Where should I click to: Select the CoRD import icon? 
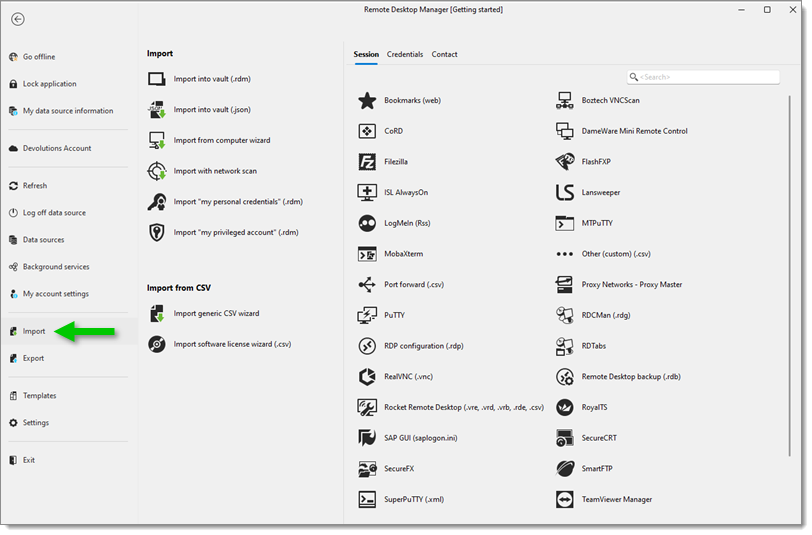tap(367, 131)
